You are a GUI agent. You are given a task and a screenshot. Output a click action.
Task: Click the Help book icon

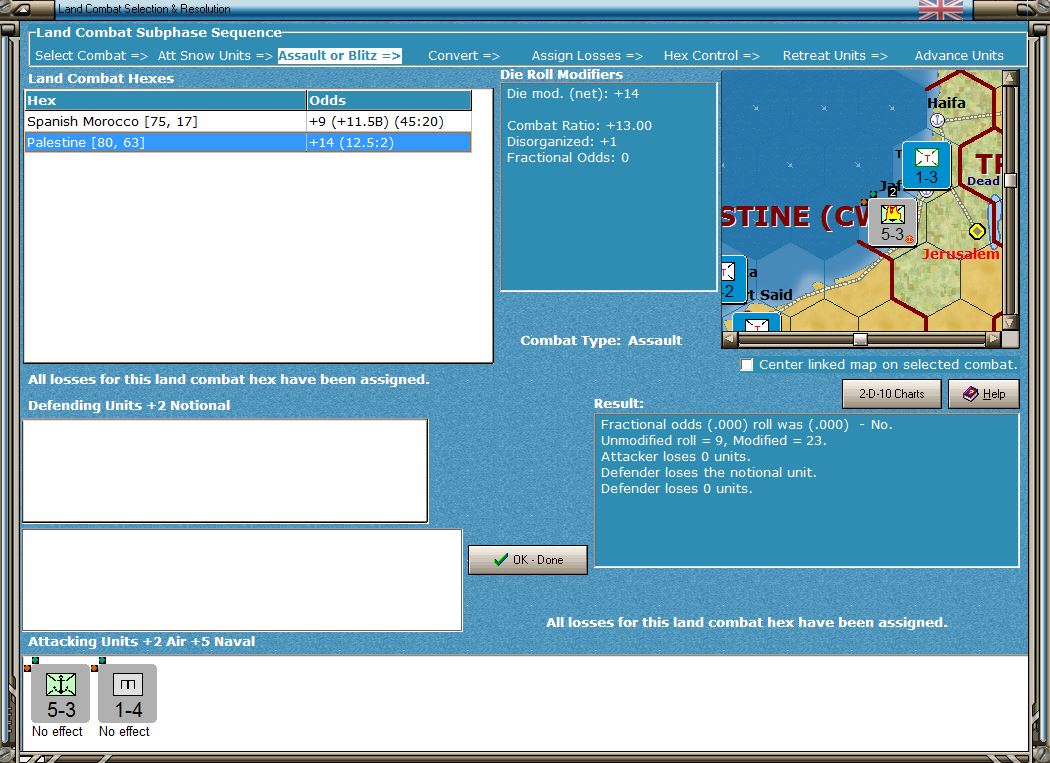coord(970,394)
